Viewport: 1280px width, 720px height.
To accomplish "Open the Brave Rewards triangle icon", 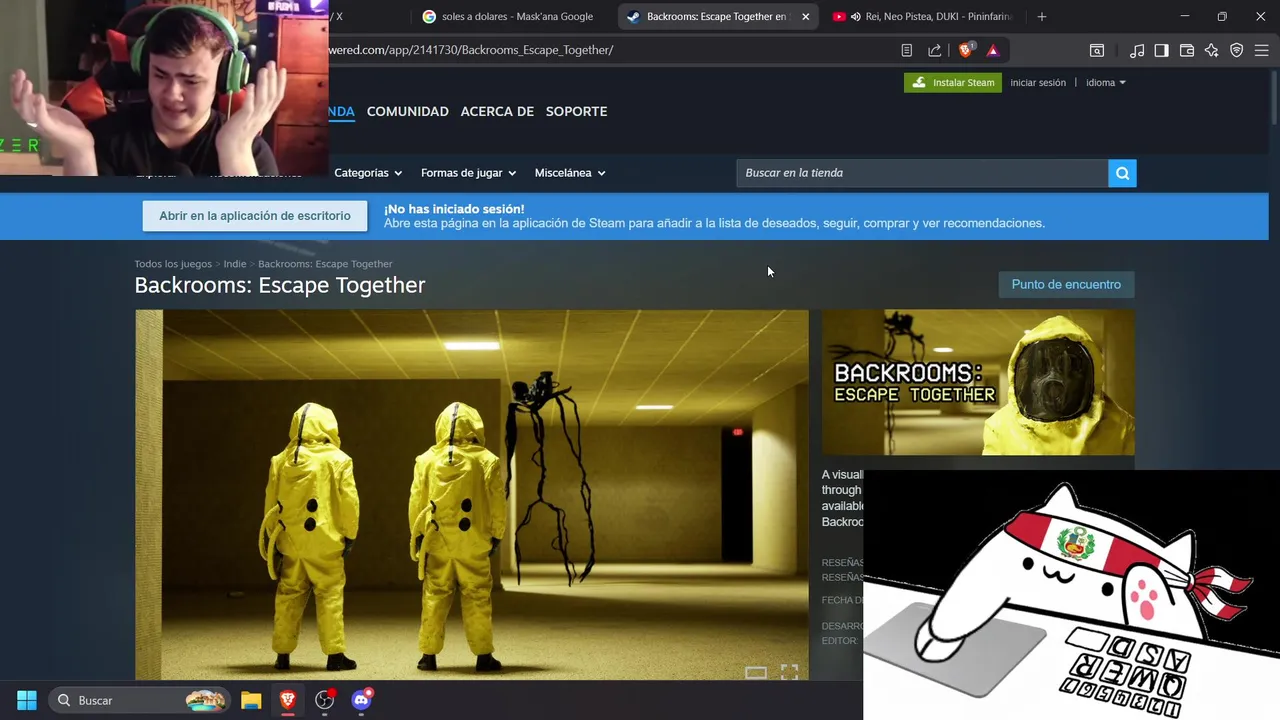I will click(993, 50).
